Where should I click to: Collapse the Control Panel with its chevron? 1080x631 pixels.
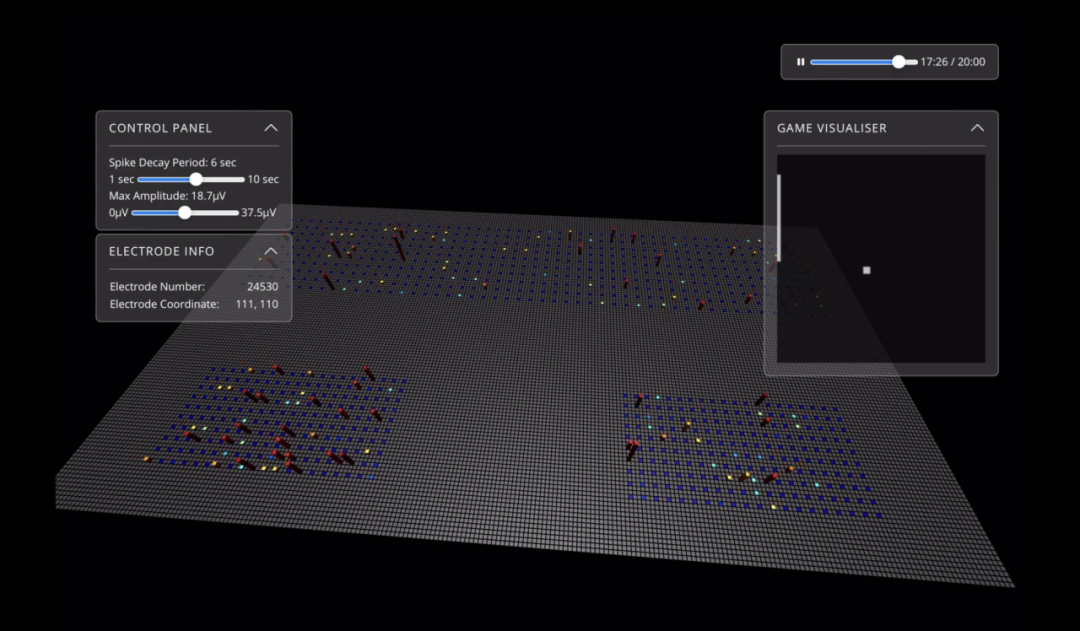[271, 128]
